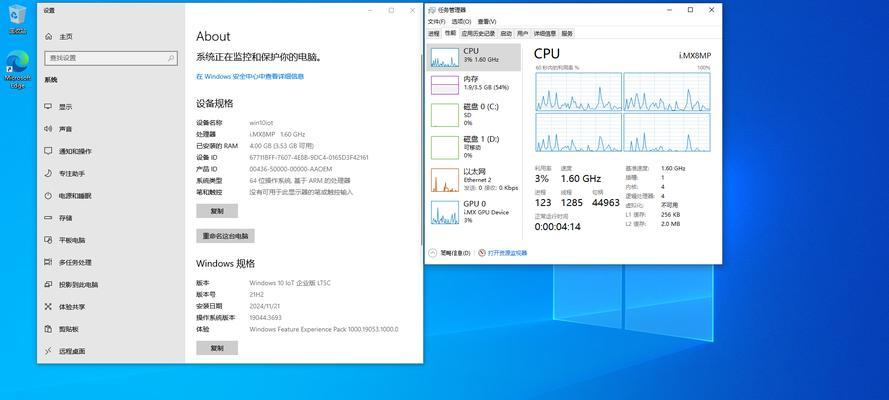Viewport: 889px width, 400px height.
Task: Open the Windows Security Center details link
Action: click(250, 76)
